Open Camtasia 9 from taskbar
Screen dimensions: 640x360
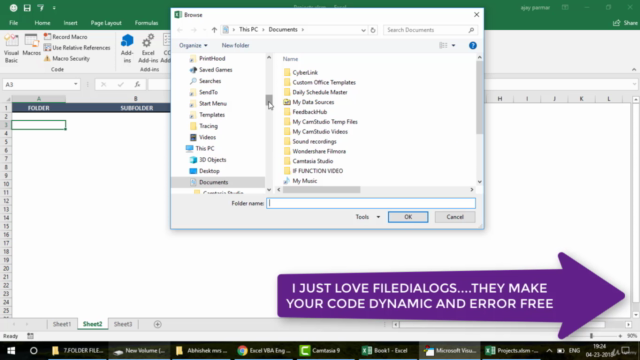321,351
